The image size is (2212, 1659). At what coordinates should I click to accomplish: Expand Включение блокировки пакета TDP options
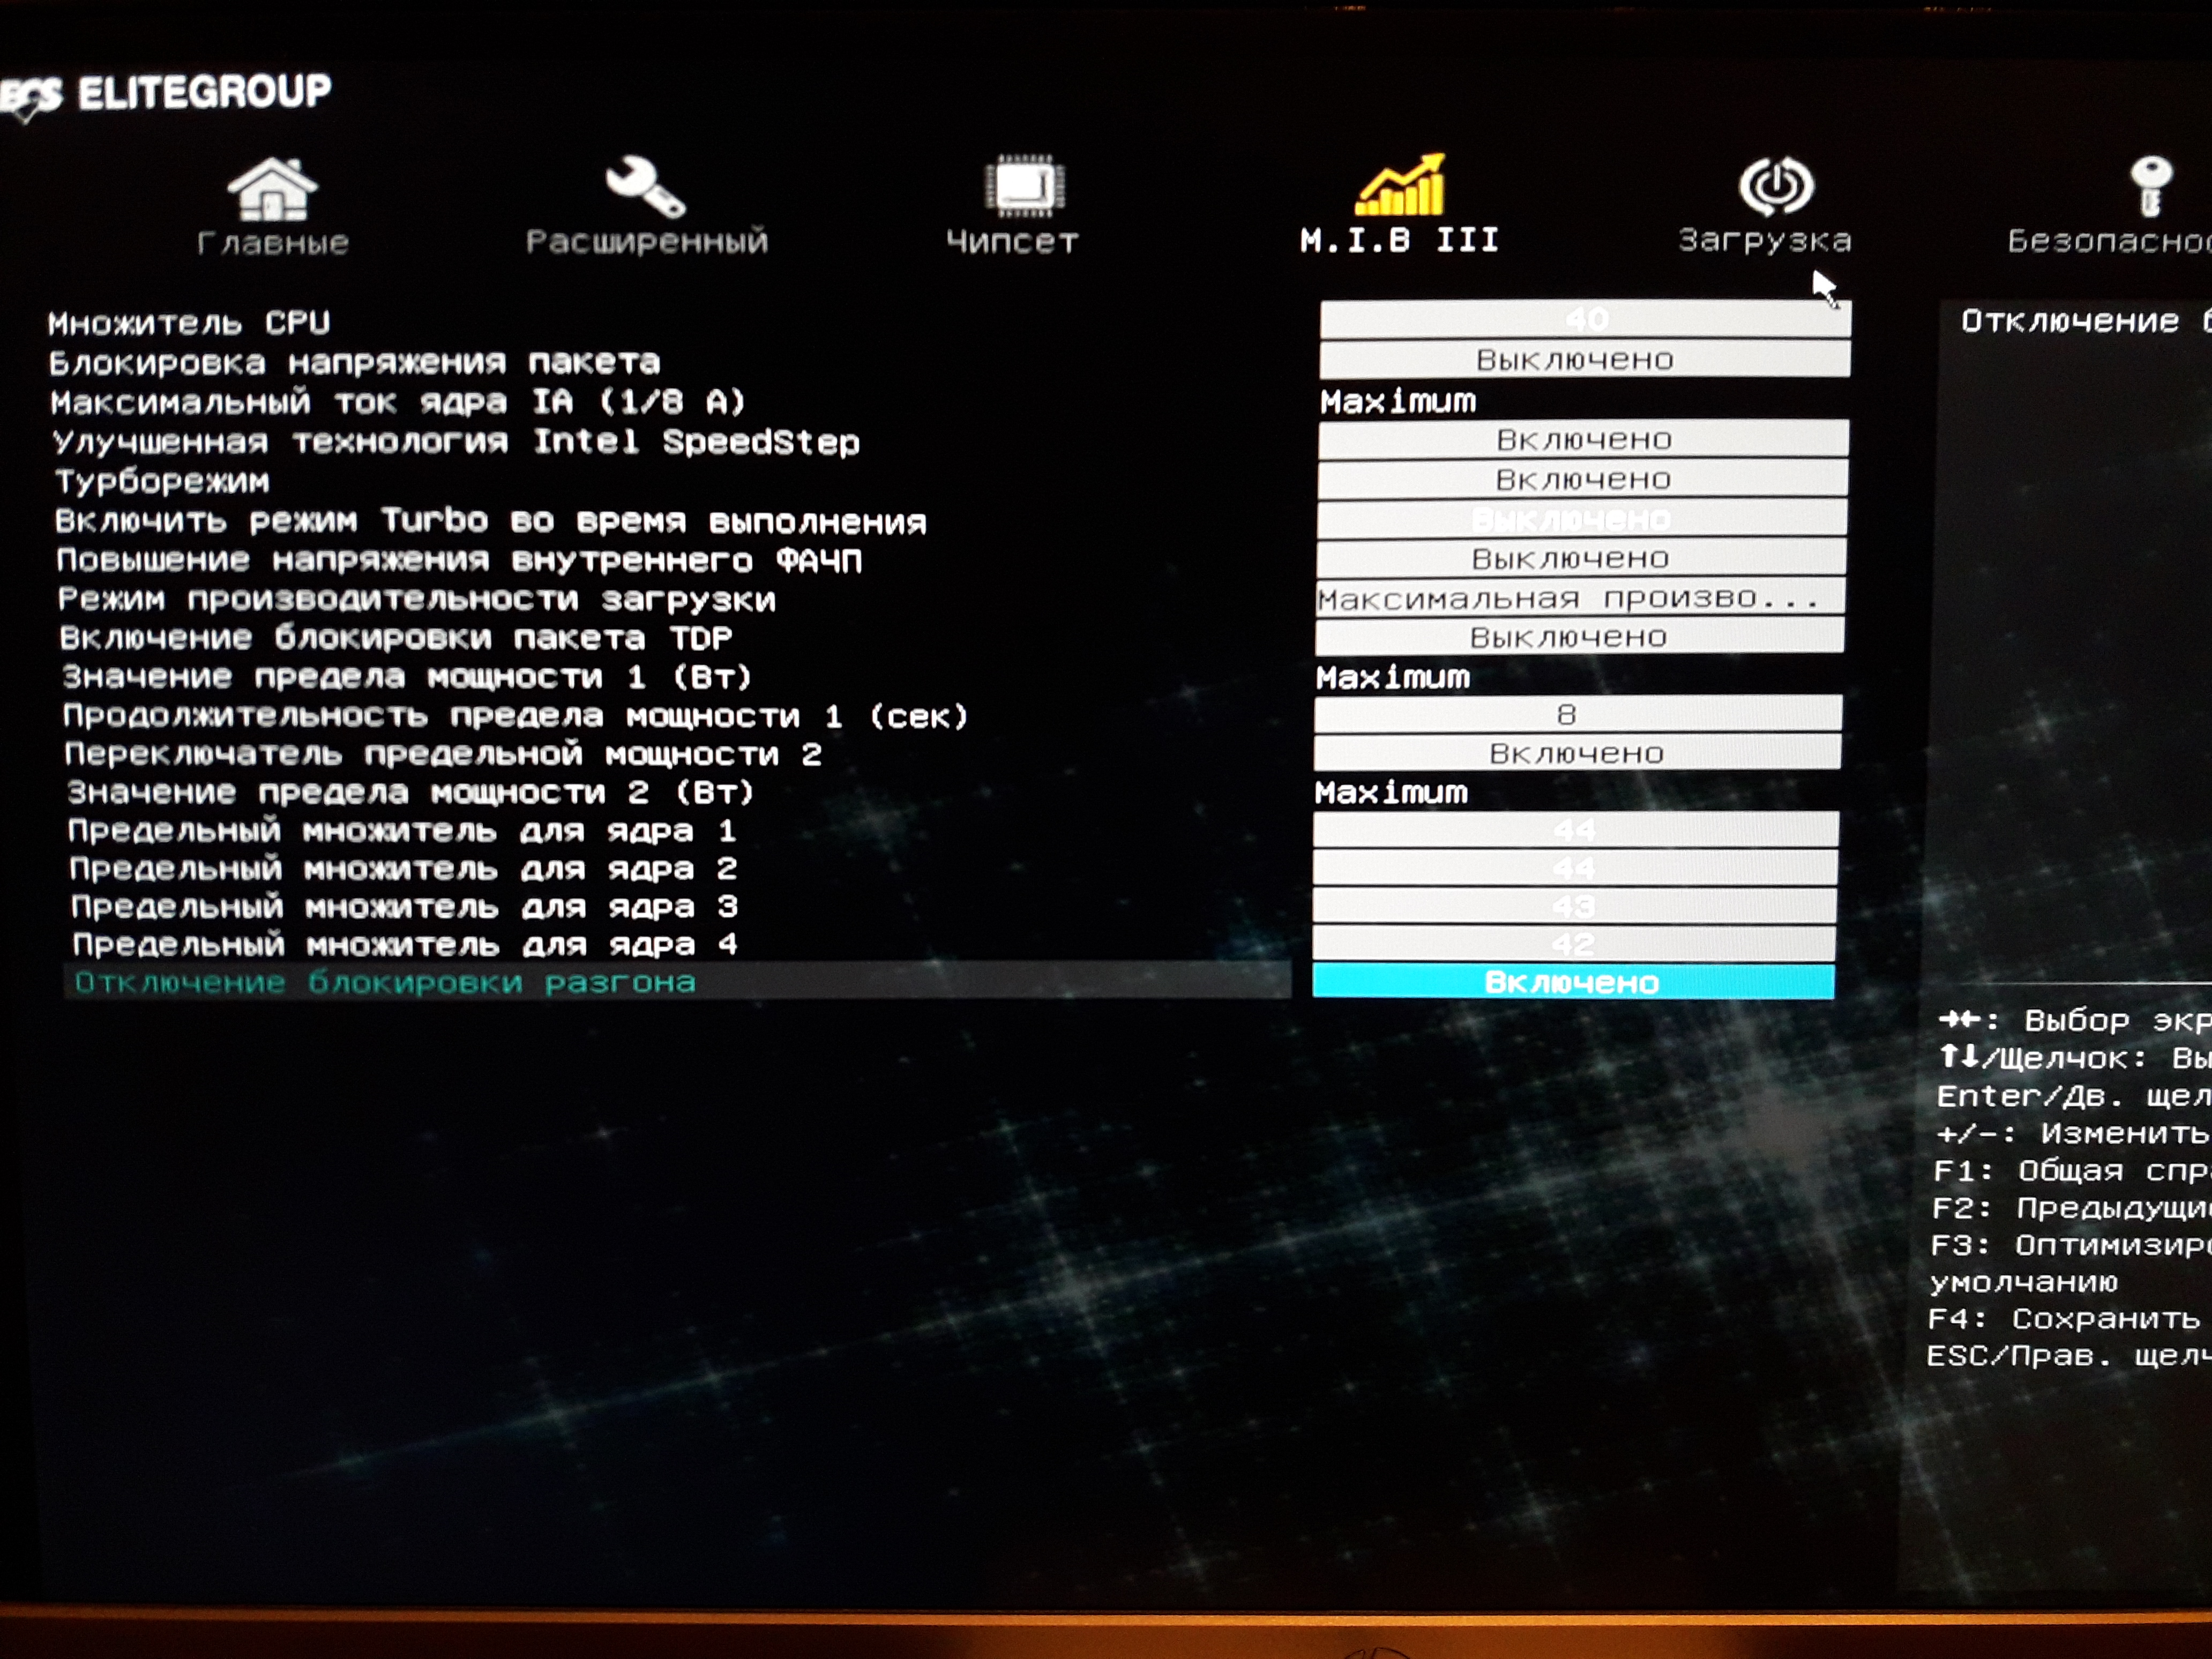click(1579, 637)
